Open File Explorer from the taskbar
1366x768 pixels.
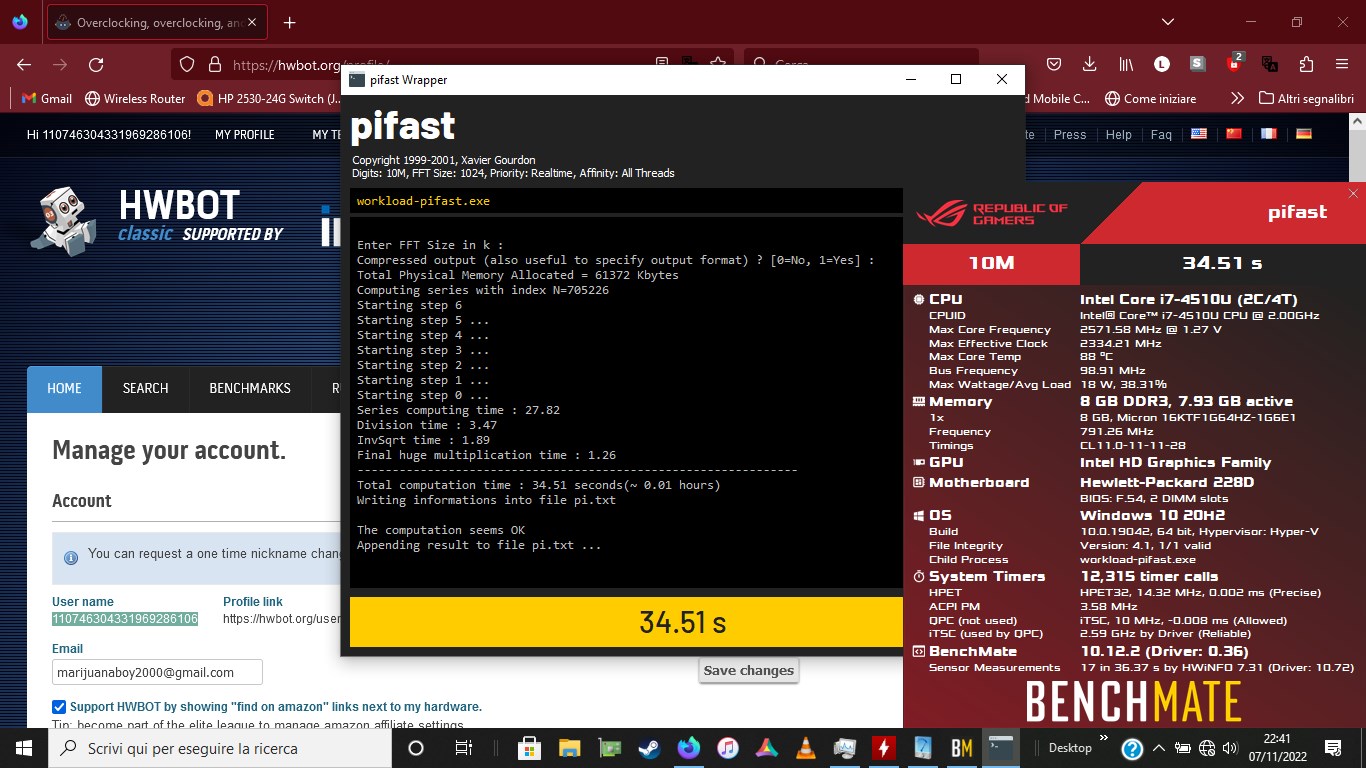570,748
